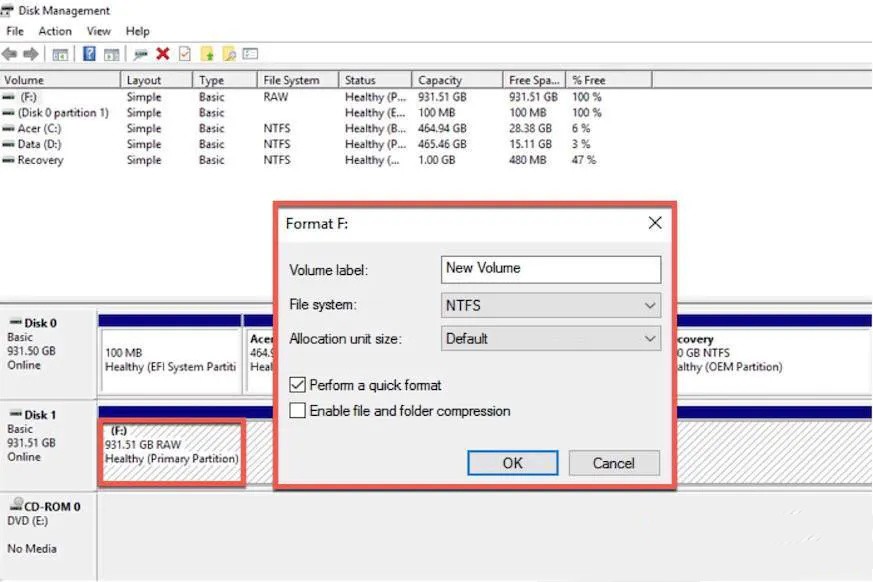The width and height of the screenshot is (873, 582).
Task: Select the Recovery volume name in list
Action: coord(40,160)
